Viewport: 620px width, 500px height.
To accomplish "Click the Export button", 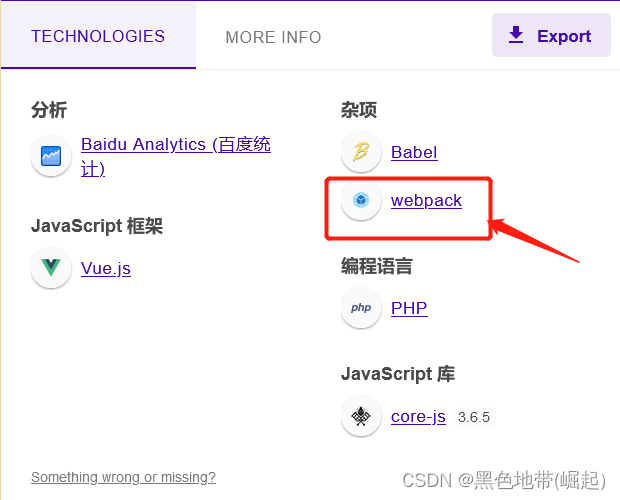I will point(551,35).
